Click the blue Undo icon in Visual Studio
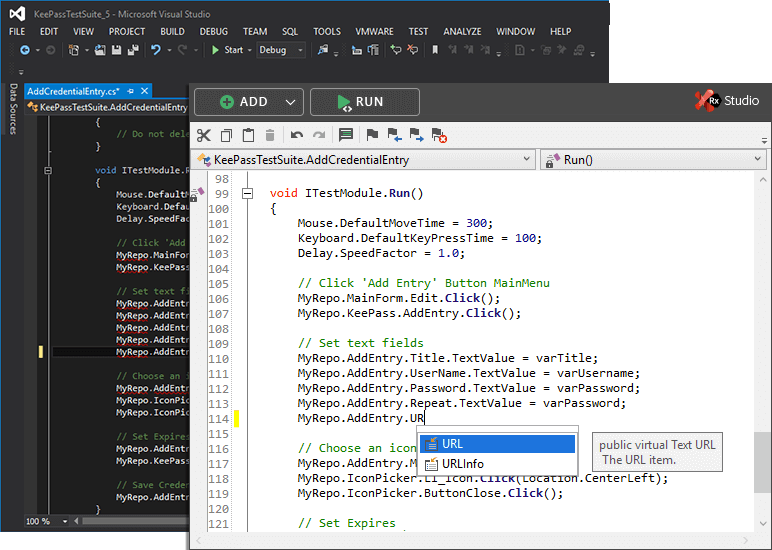772x550 pixels. tap(156, 50)
